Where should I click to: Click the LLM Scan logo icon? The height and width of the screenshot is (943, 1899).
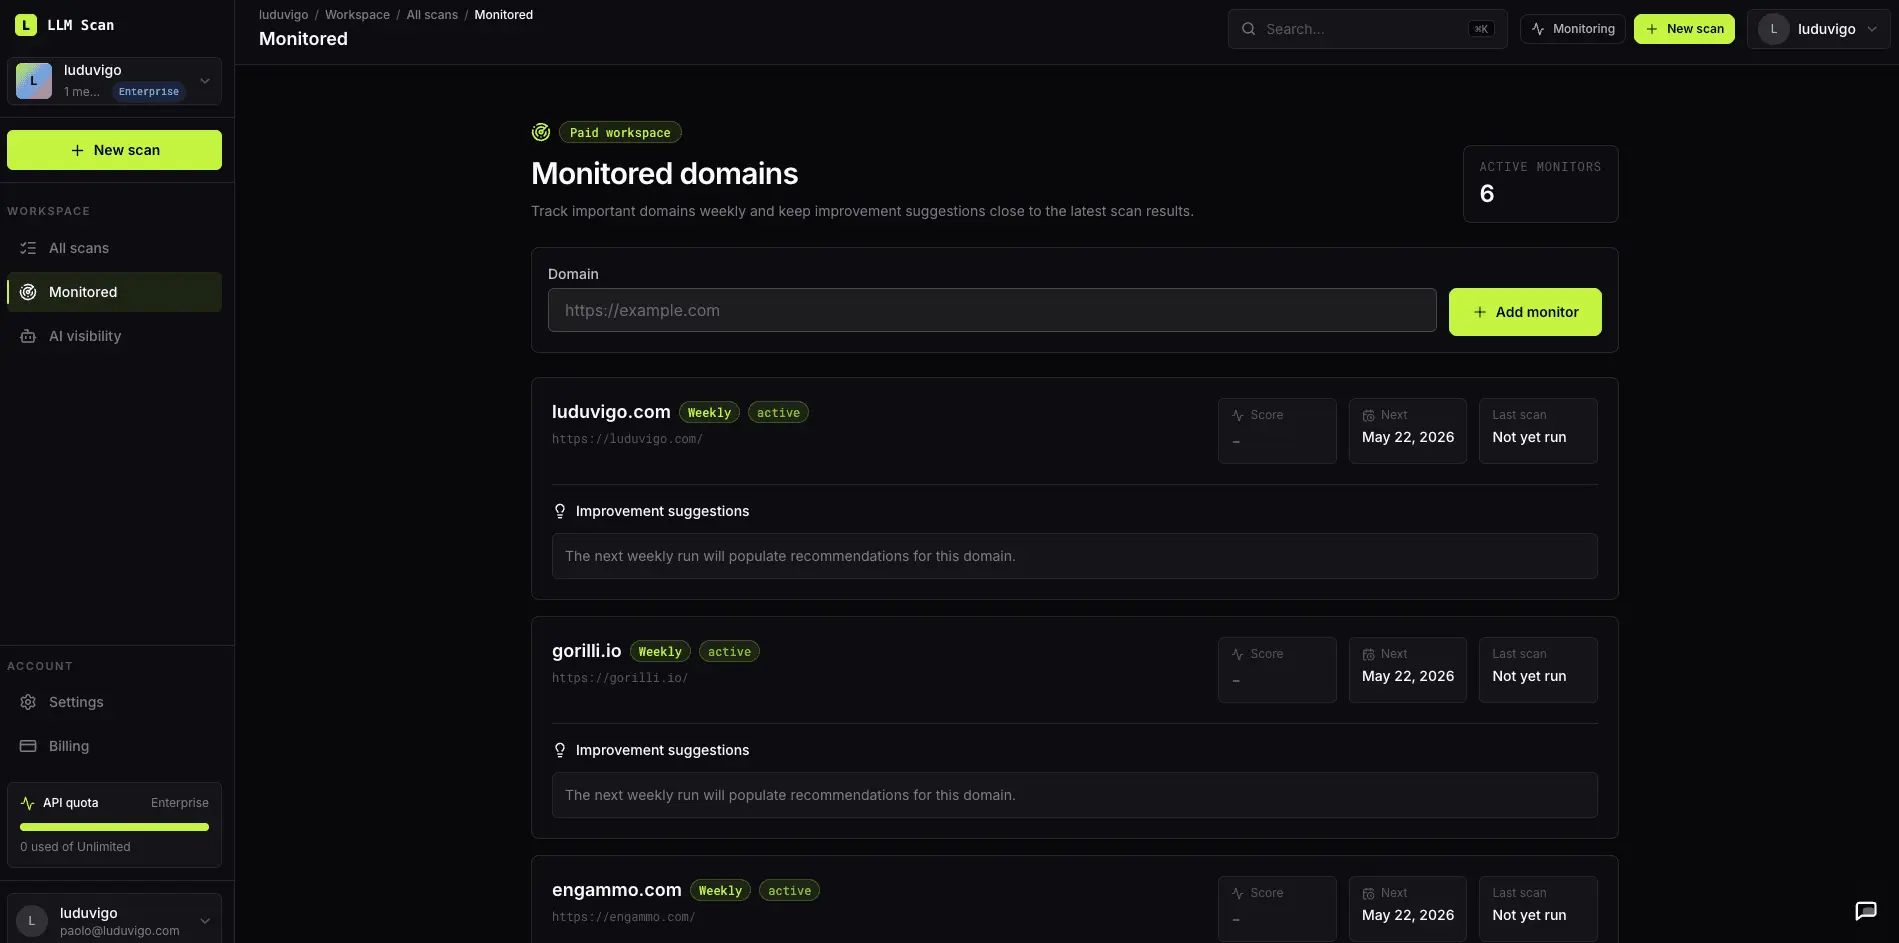click(26, 25)
